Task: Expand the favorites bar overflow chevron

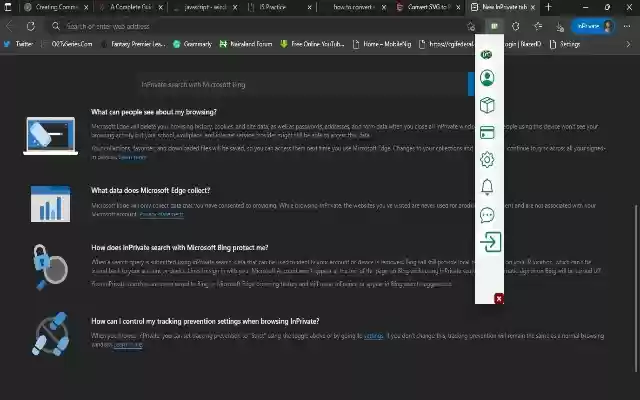Action: 629,44
